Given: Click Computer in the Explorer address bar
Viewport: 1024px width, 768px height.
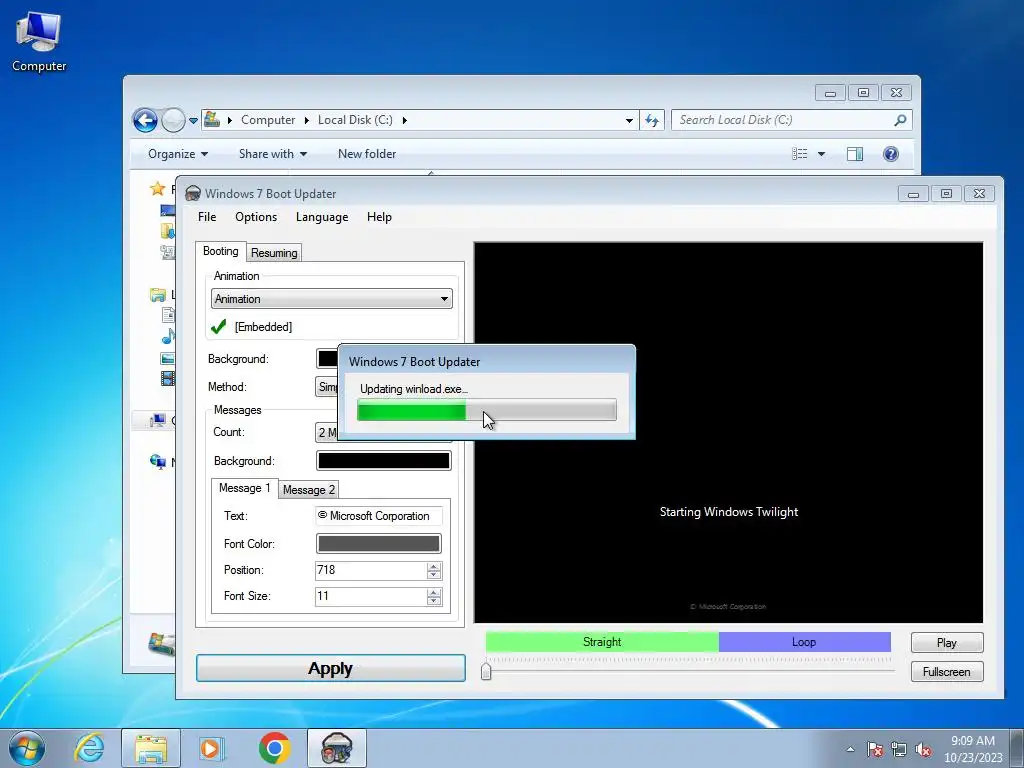Looking at the screenshot, I should (x=268, y=120).
